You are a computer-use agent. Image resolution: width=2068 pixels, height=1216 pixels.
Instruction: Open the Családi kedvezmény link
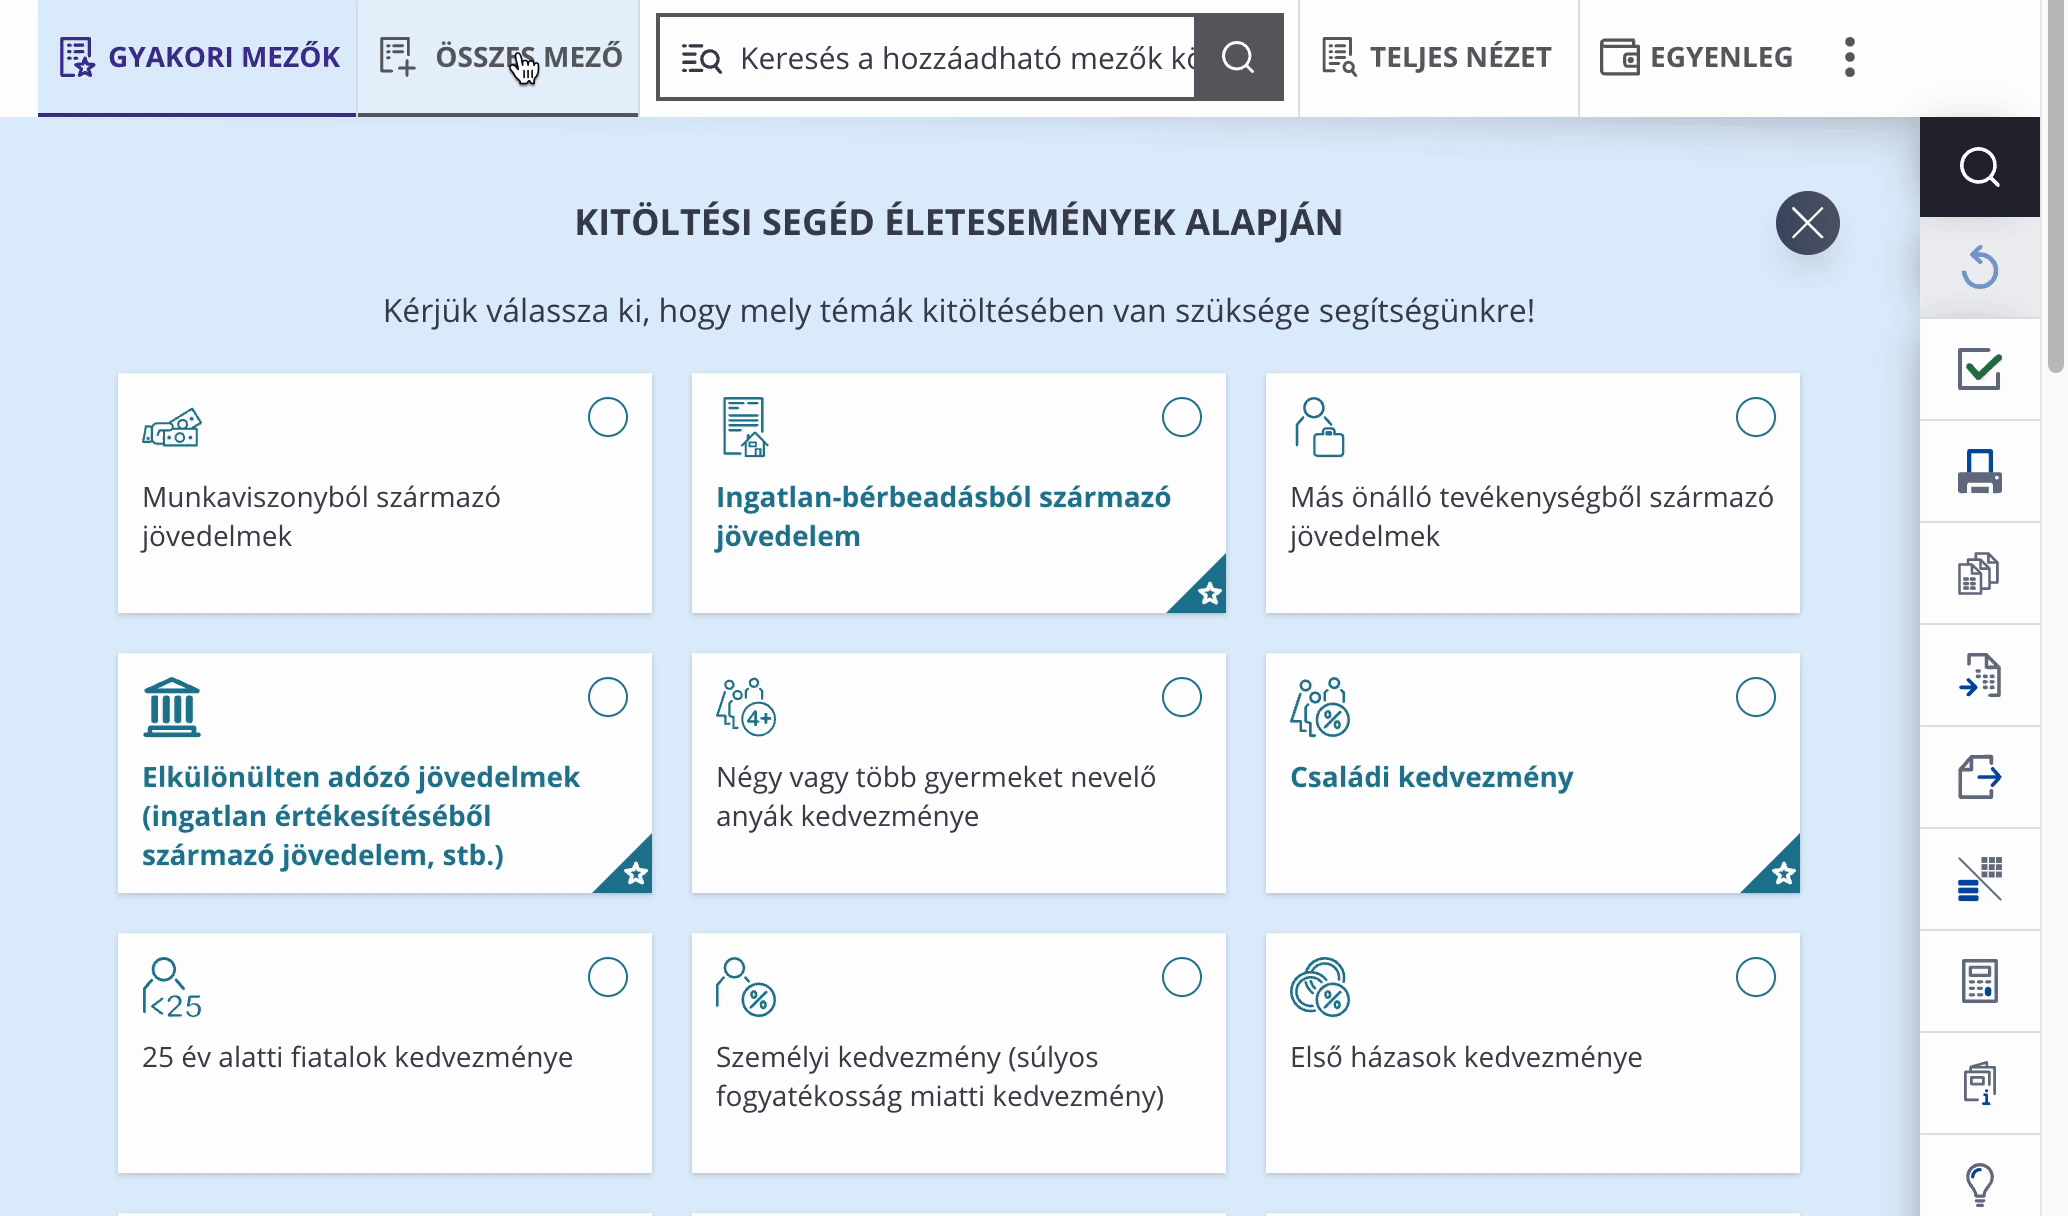pos(1432,777)
